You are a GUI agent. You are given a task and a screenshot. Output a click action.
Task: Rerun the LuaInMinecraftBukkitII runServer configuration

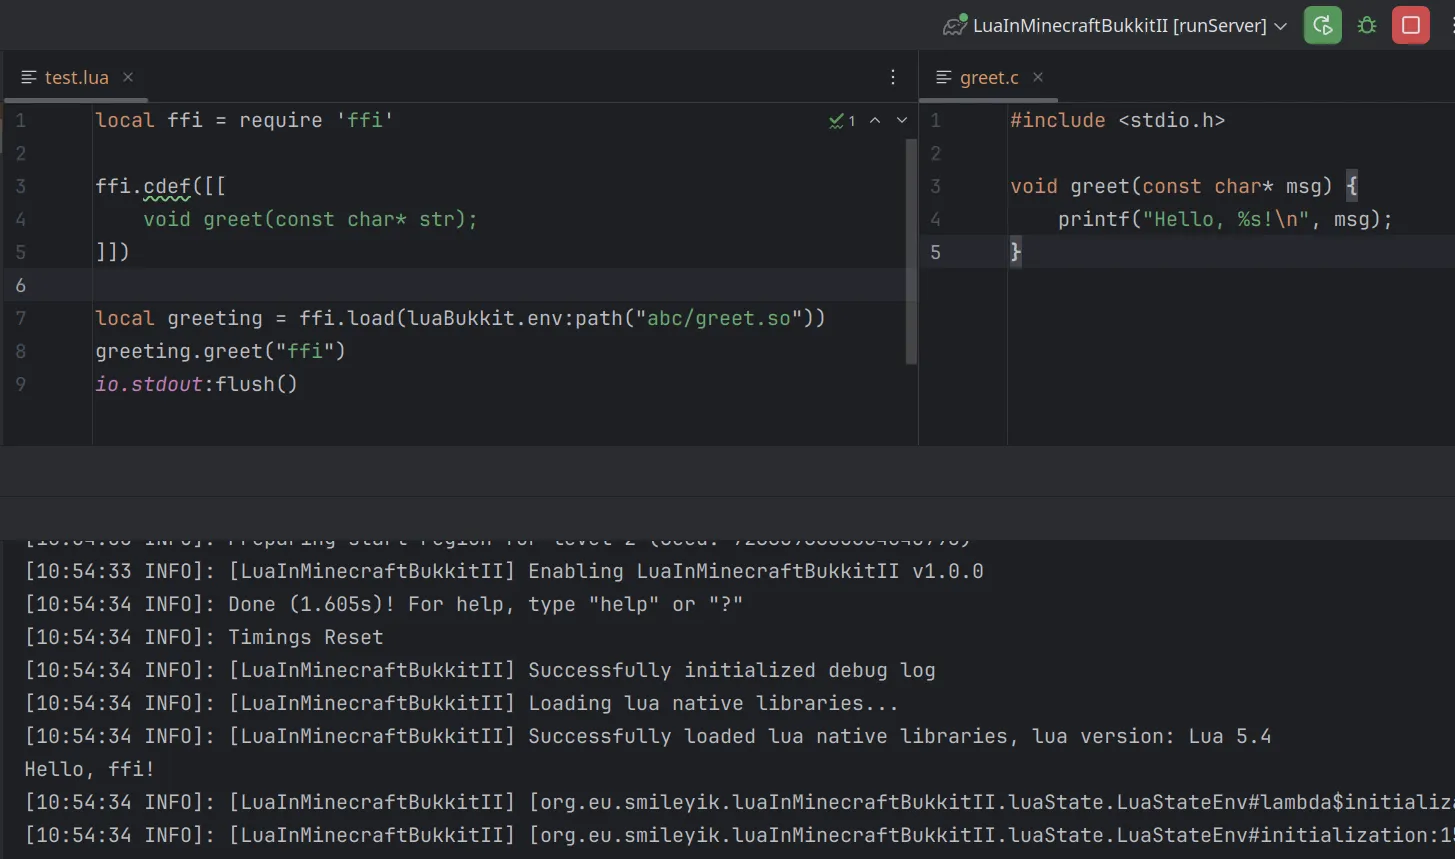click(x=1322, y=25)
